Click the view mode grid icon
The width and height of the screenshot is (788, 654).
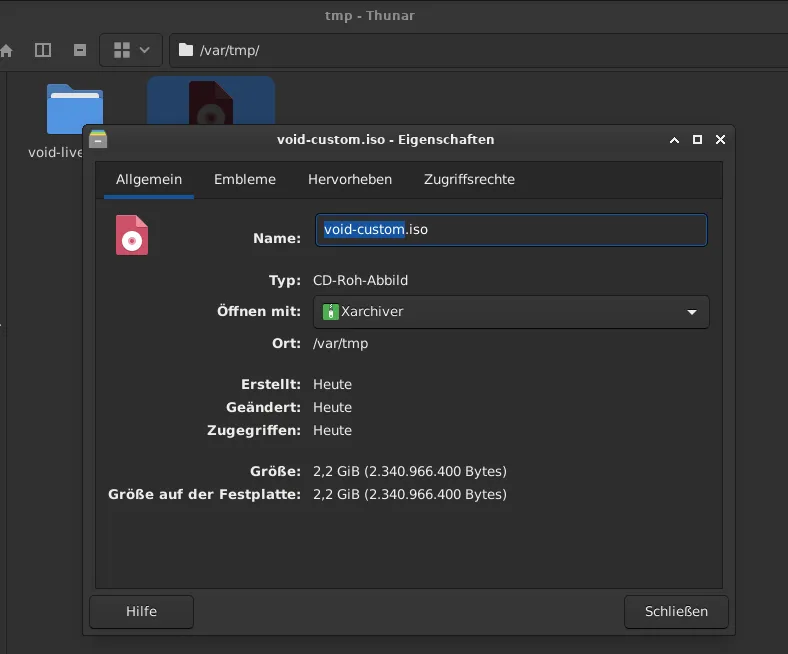tap(123, 50)
